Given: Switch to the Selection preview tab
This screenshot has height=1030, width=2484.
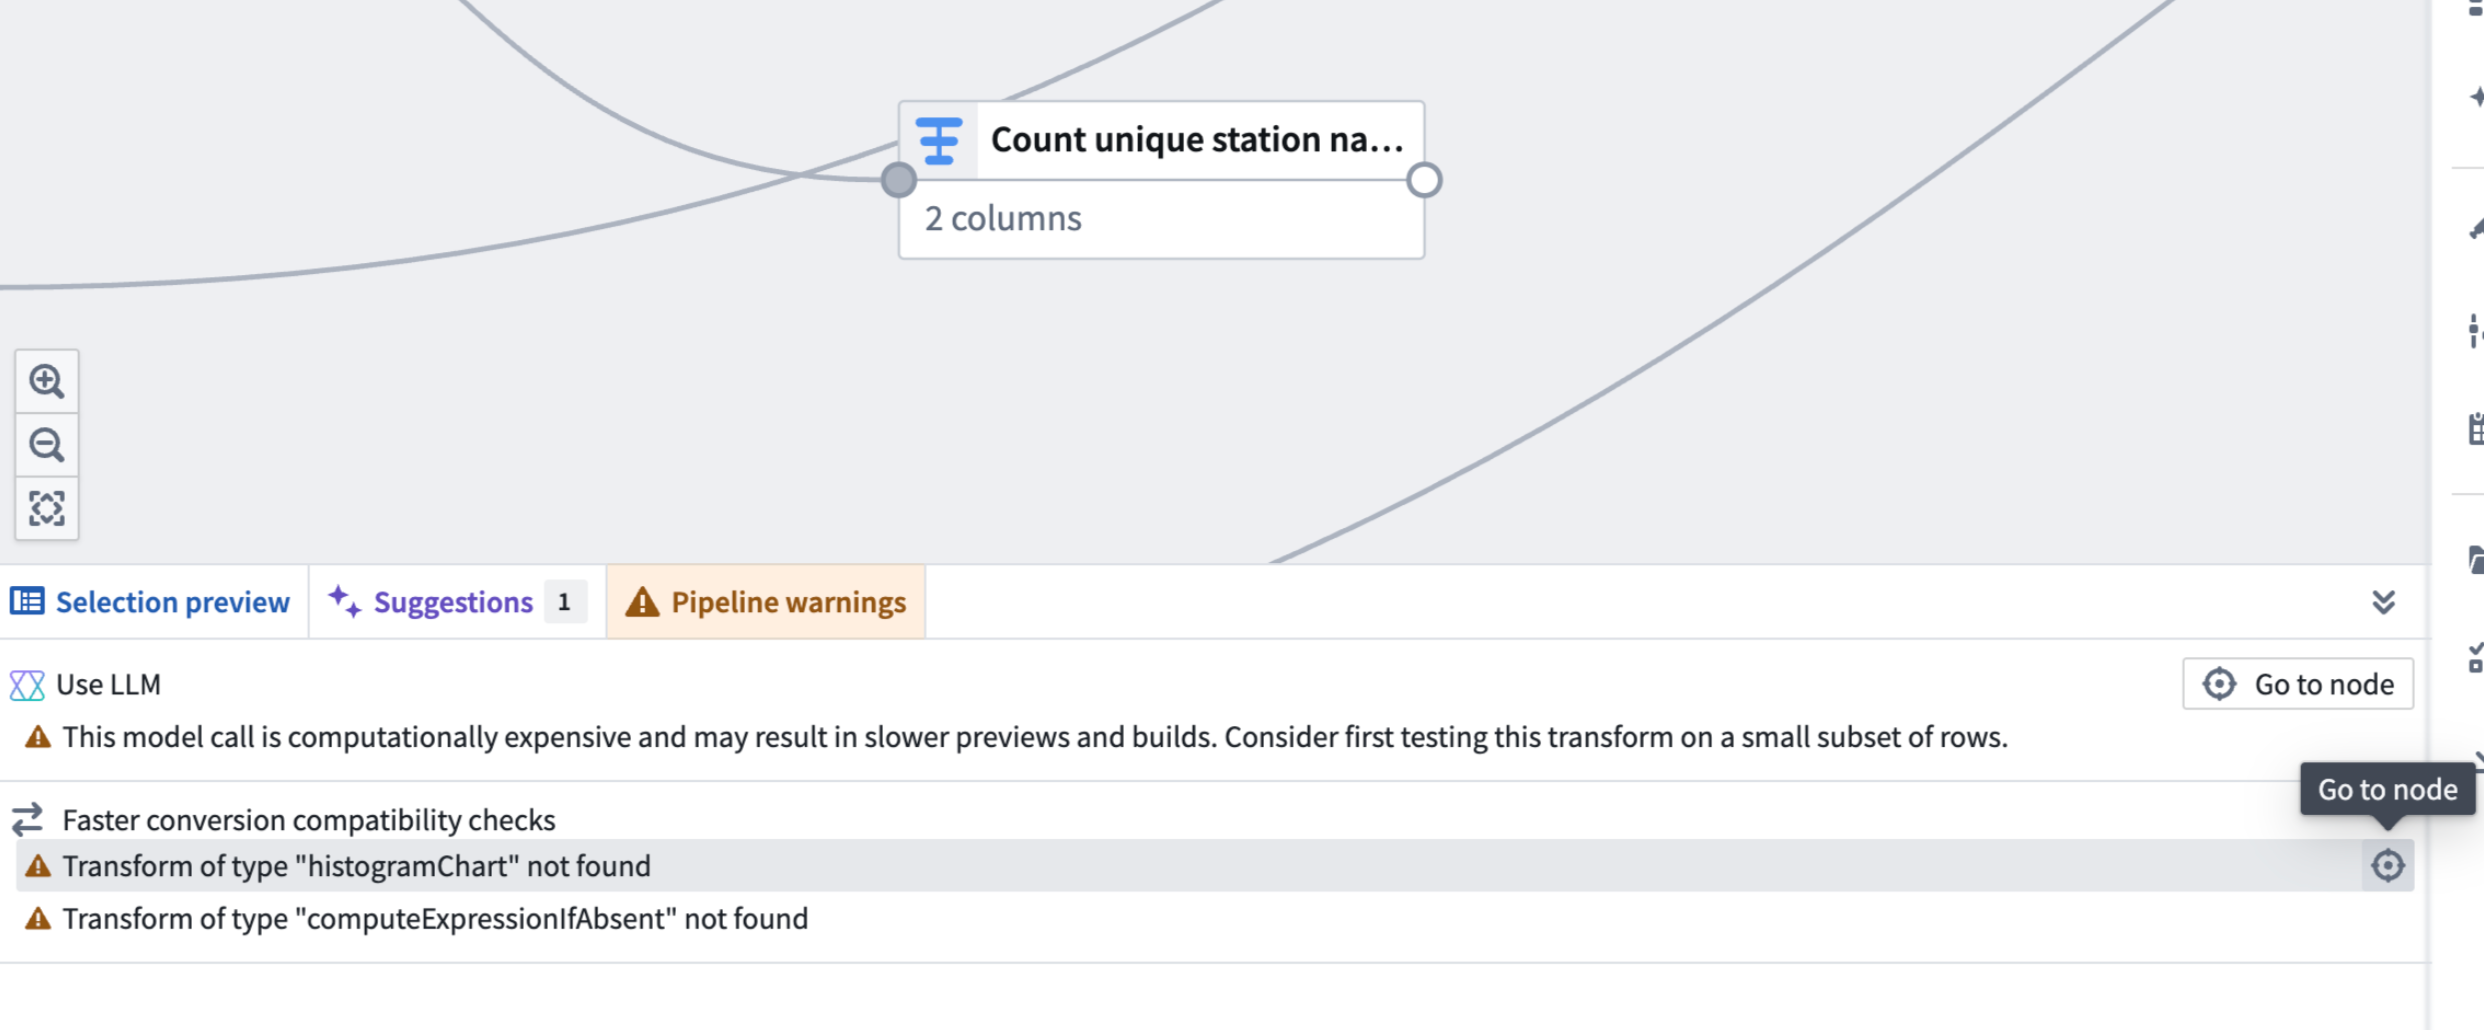Looking at the screenshot, I should pyautogui.click(x=152, y=601).
